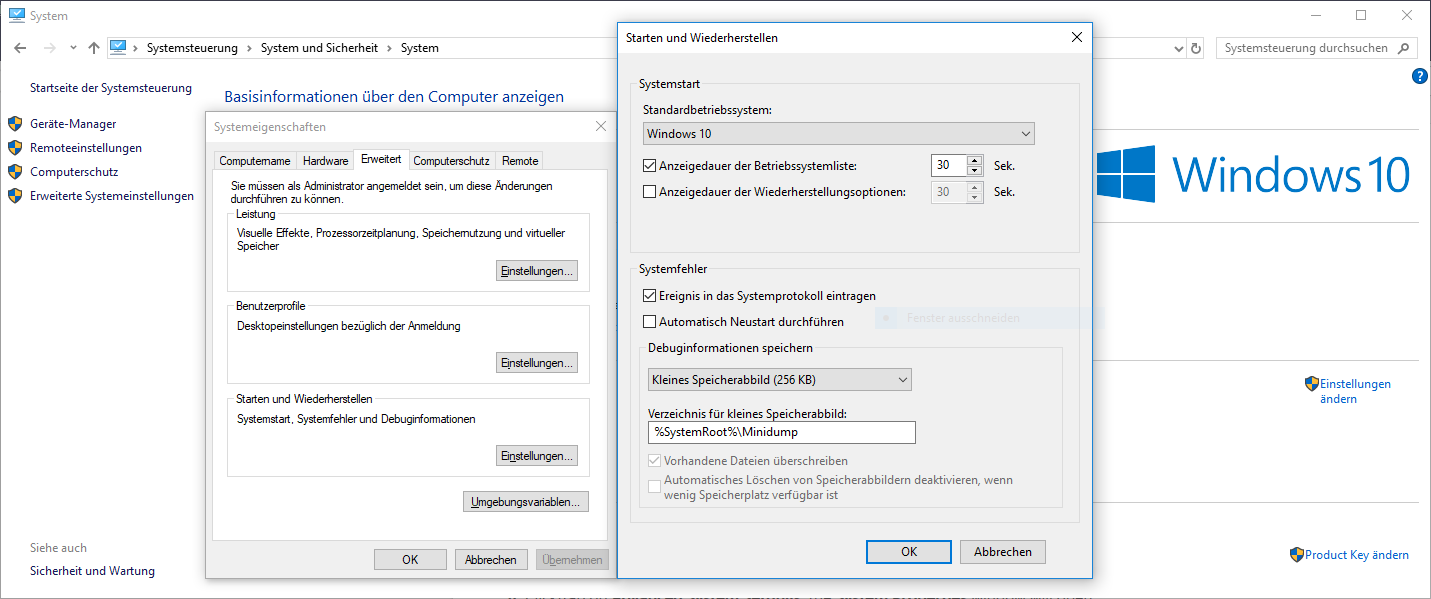1431x599 pixels.
Task: Click the search magnifier icon
Action: 1404,48
